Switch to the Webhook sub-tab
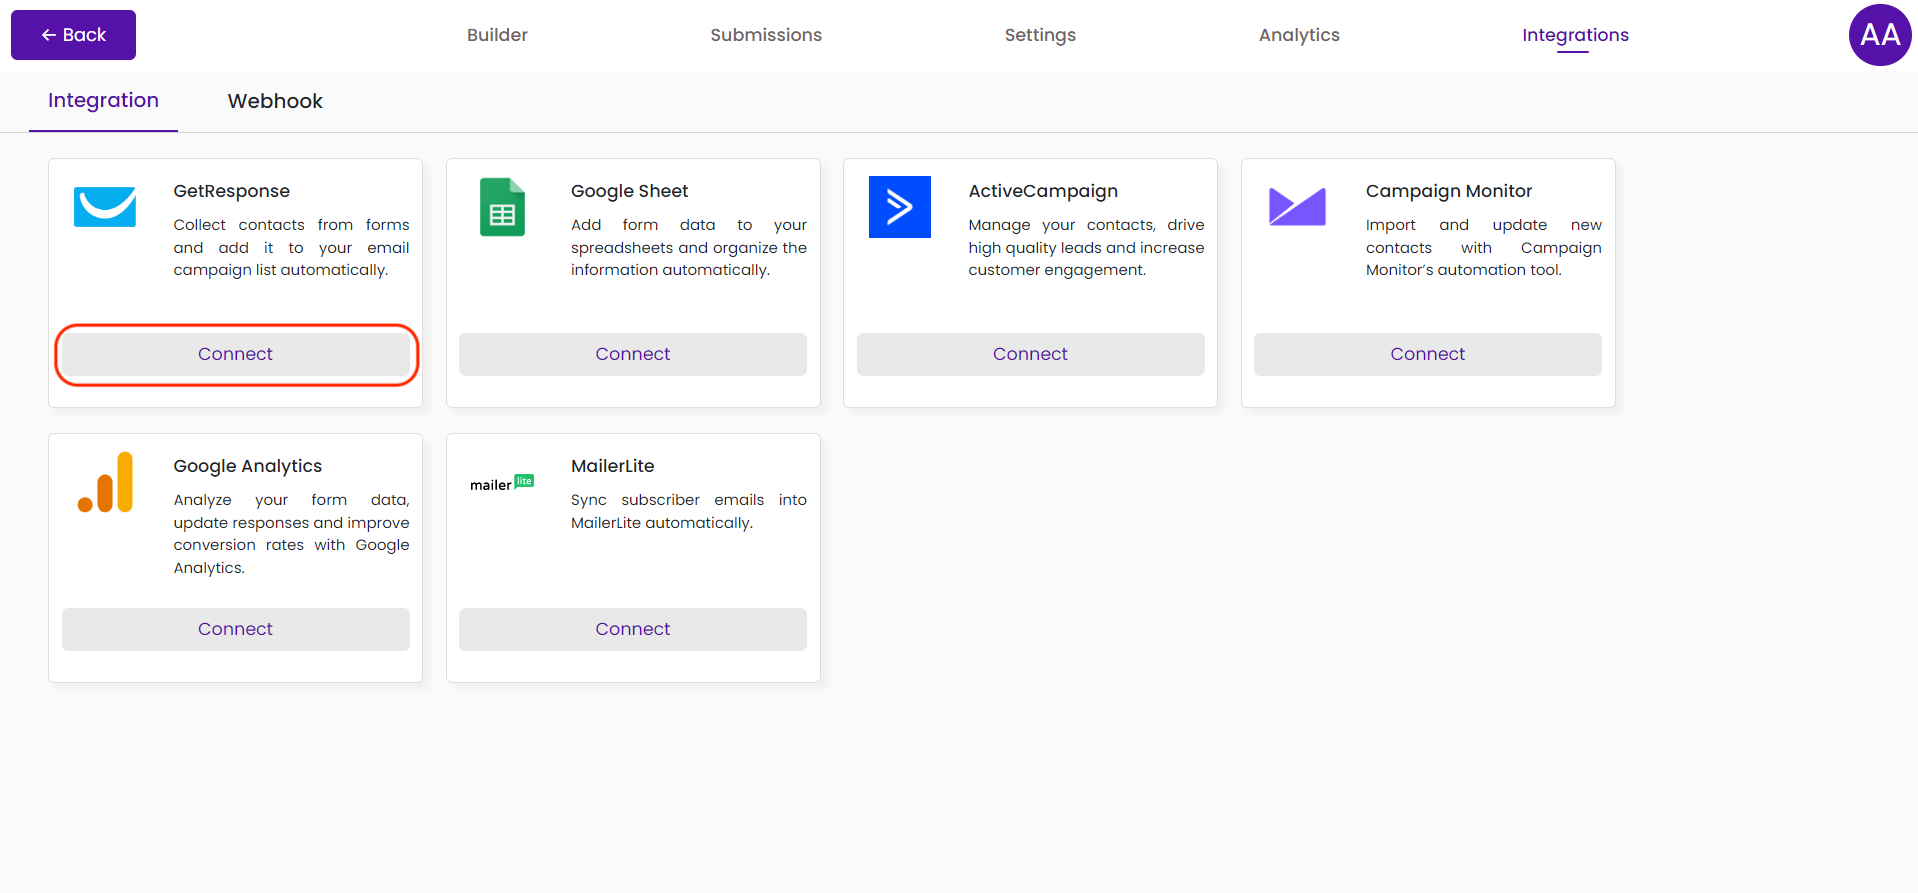This screenshot has height=893, width=1918. pyautogui.click(x=275, y=101)
